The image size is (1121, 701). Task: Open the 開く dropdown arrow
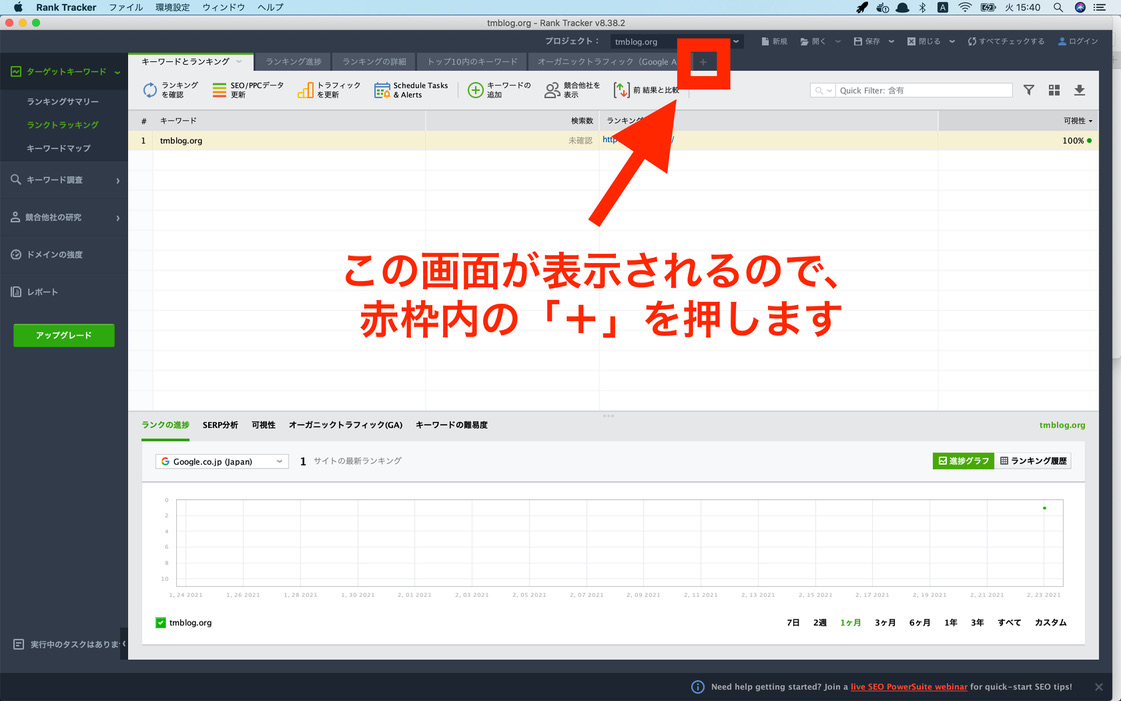tap(837, 41)
